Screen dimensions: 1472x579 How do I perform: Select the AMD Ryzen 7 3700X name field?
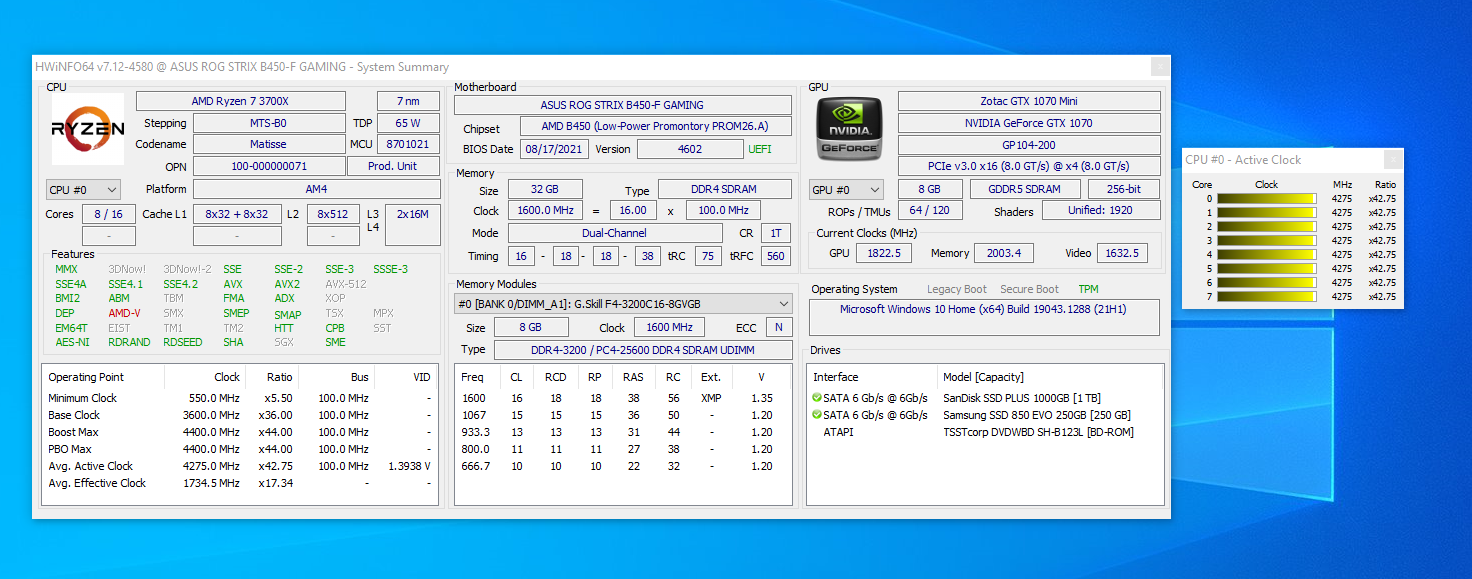(241, 101)
